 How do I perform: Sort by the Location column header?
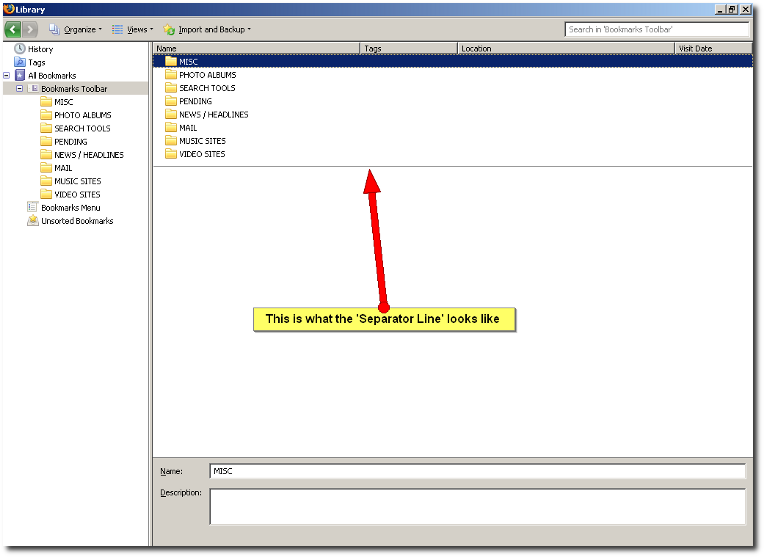[x=566, y=48]
